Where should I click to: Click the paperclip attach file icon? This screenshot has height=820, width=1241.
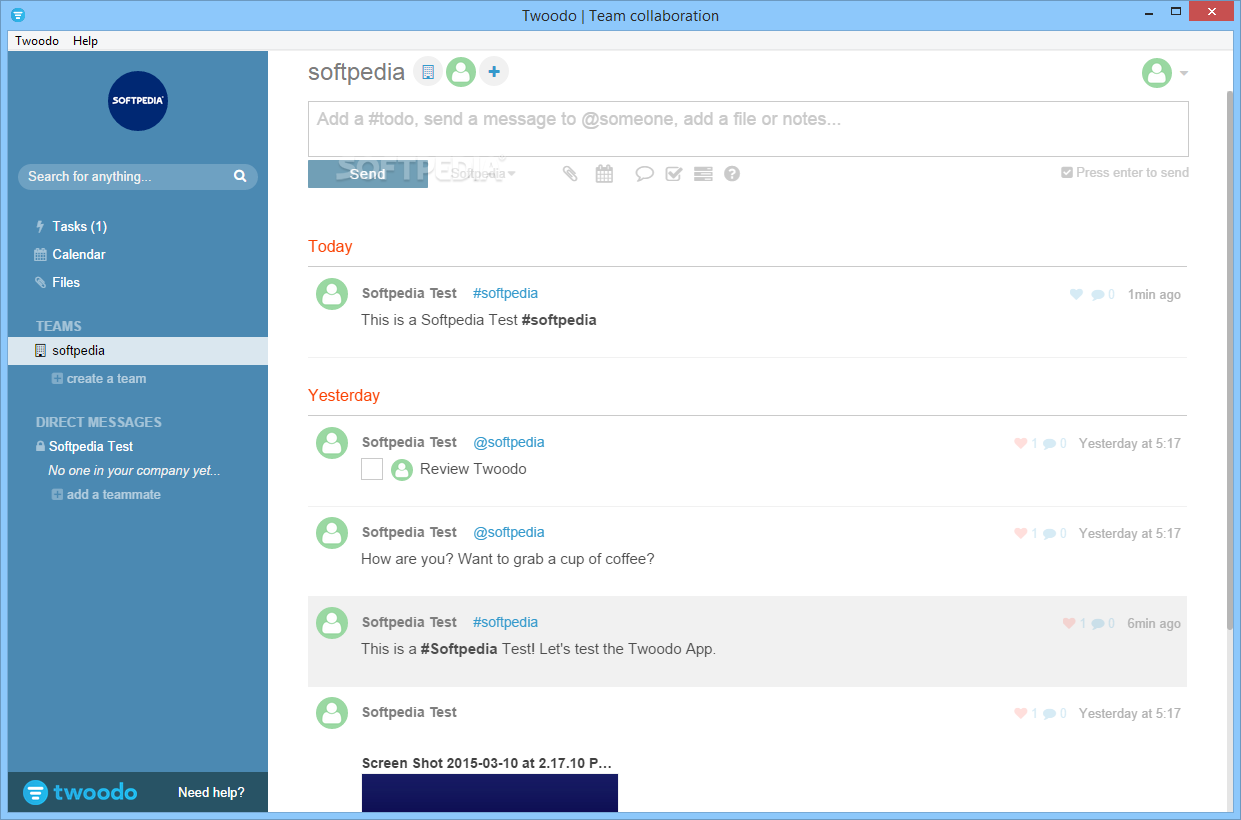[x=570, y=174]
